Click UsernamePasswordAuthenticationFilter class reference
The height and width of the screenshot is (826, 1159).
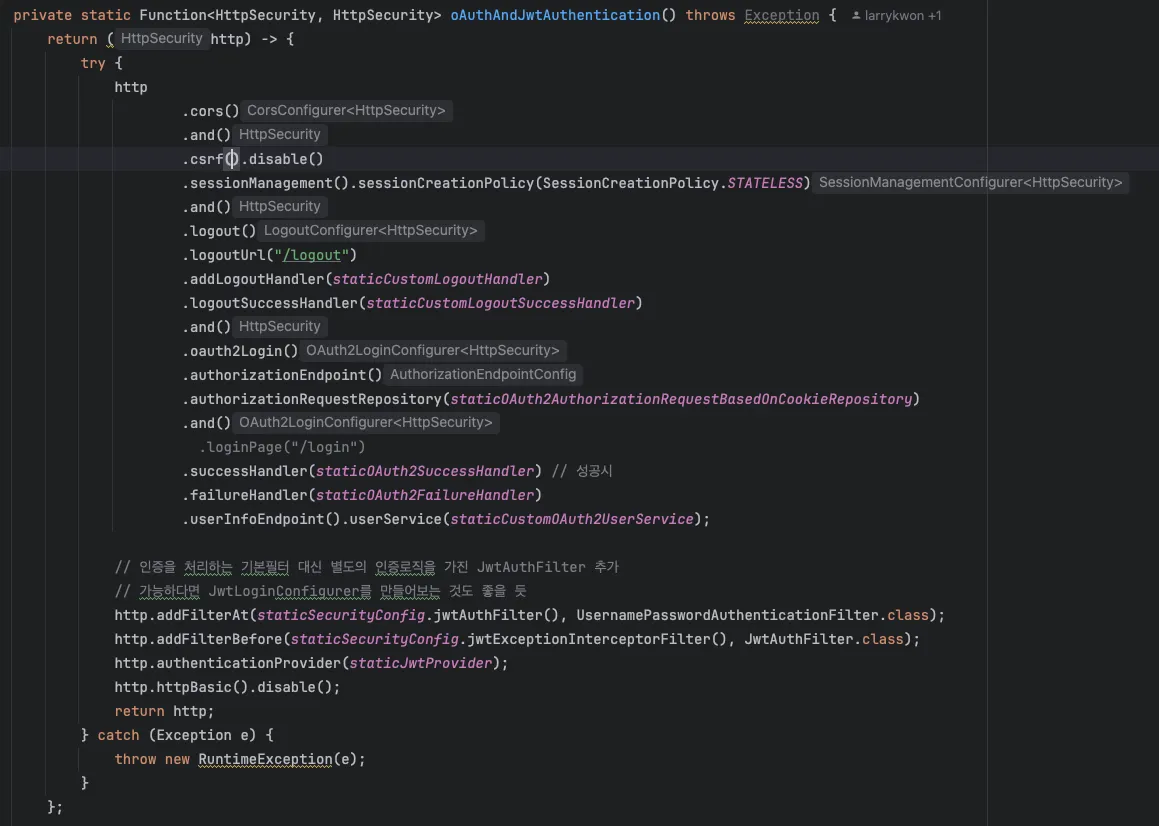tap(727, 615)
